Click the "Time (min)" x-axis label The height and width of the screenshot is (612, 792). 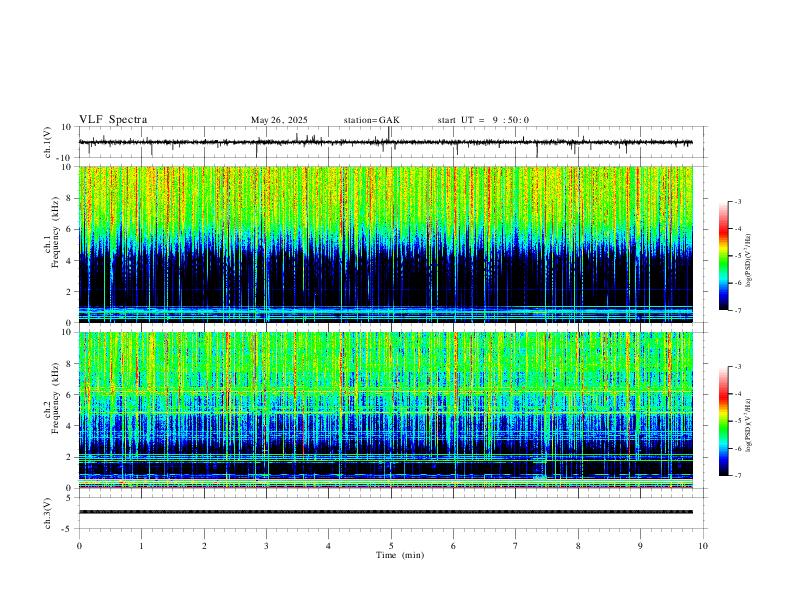point(400,555)
